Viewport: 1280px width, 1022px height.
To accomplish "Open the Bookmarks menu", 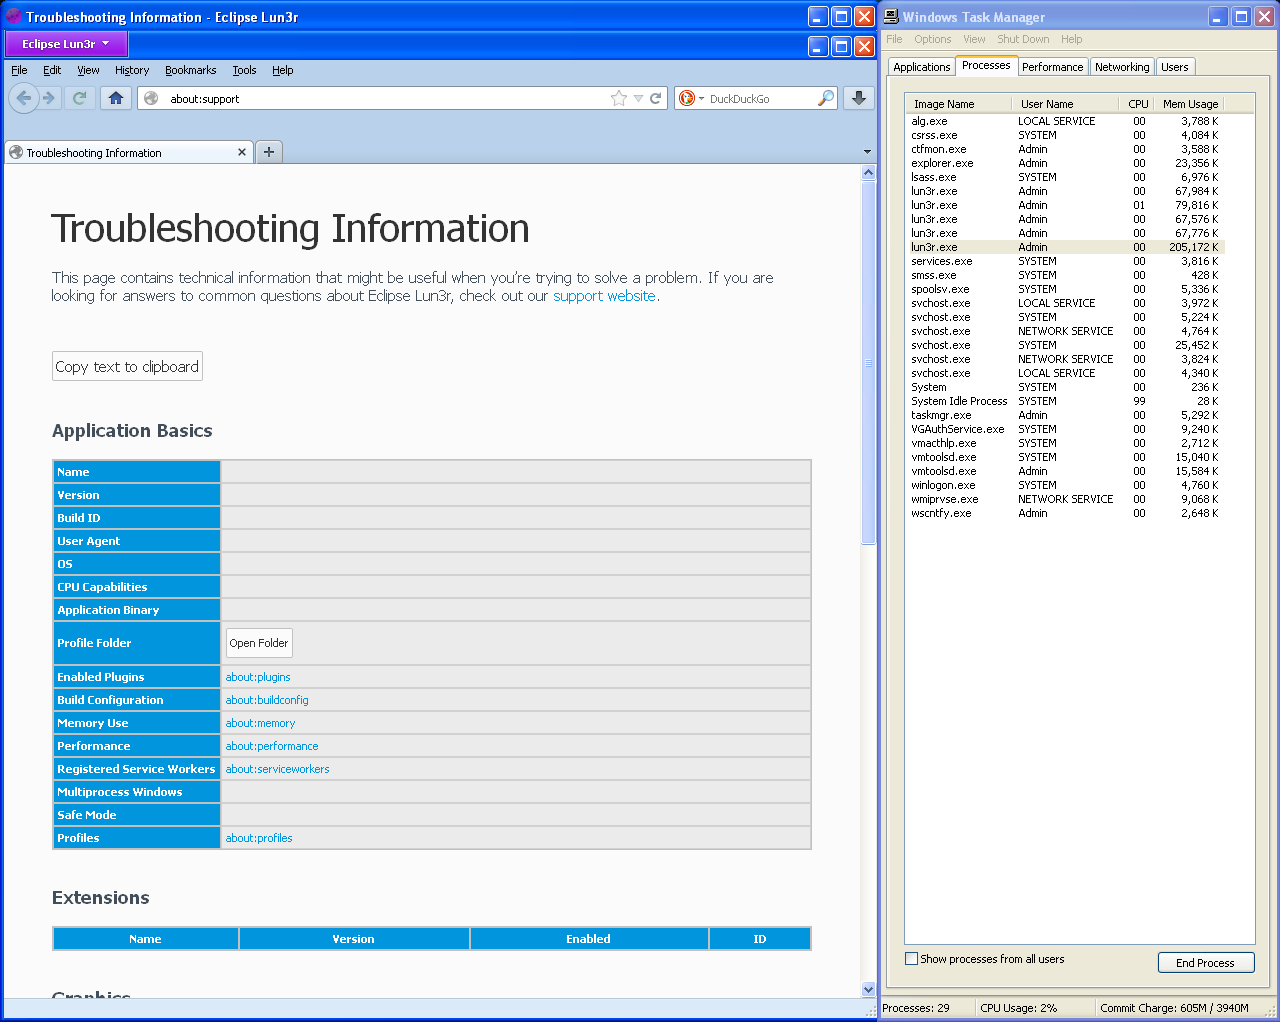I will 191,70.
